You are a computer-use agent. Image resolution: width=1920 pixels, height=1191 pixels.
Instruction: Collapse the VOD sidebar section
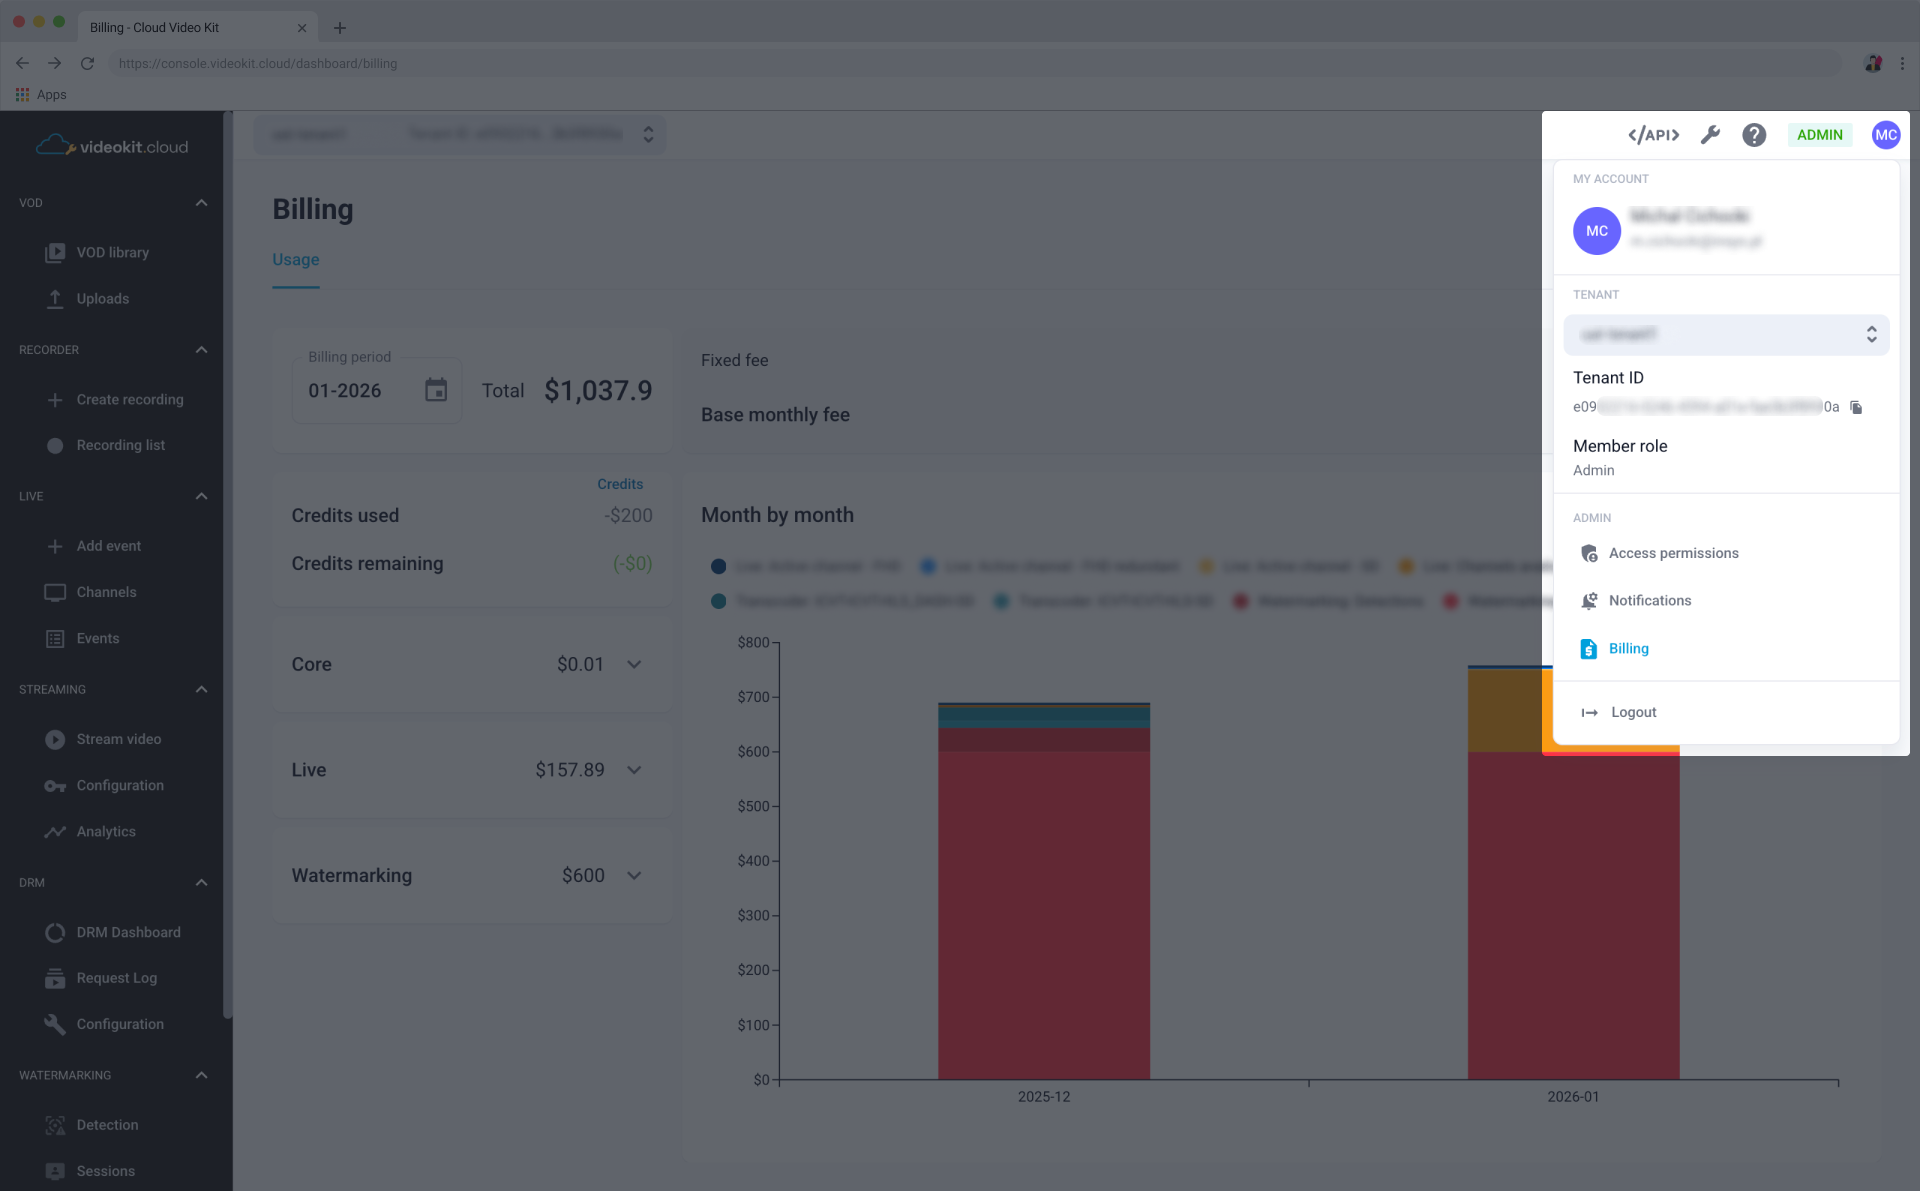point(201,203)
